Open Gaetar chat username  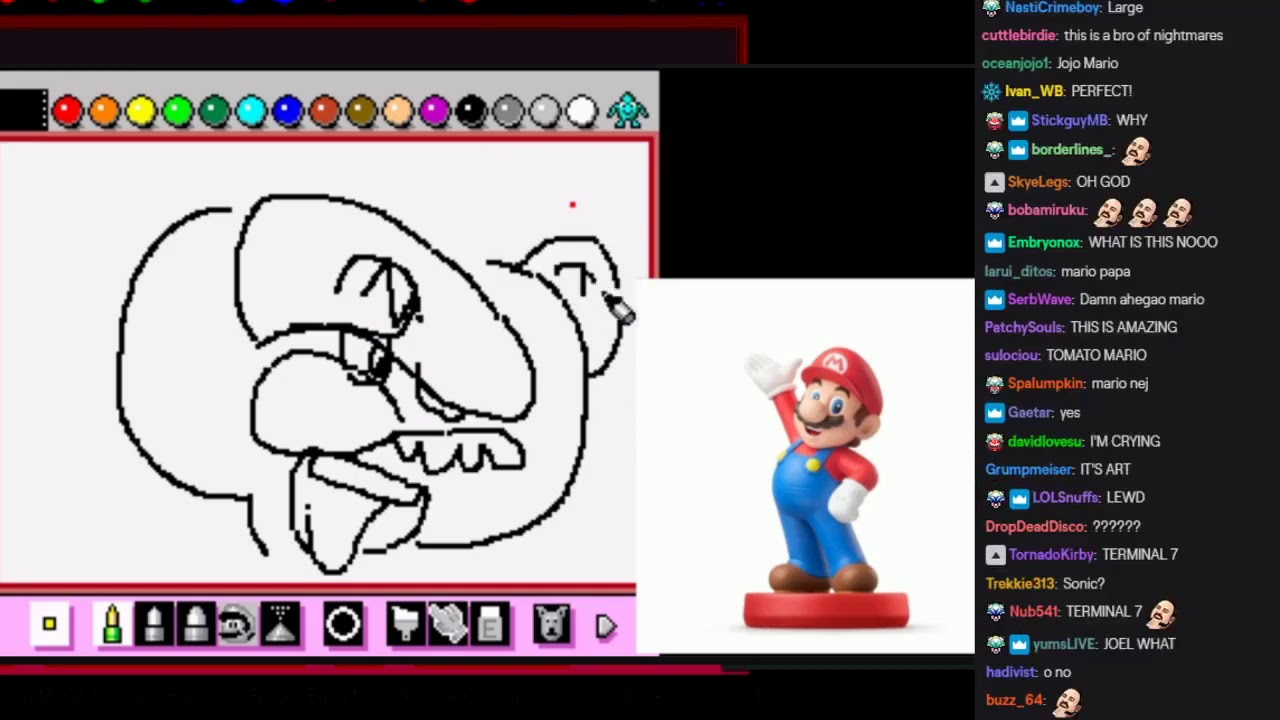click(x=1030, y=412)
